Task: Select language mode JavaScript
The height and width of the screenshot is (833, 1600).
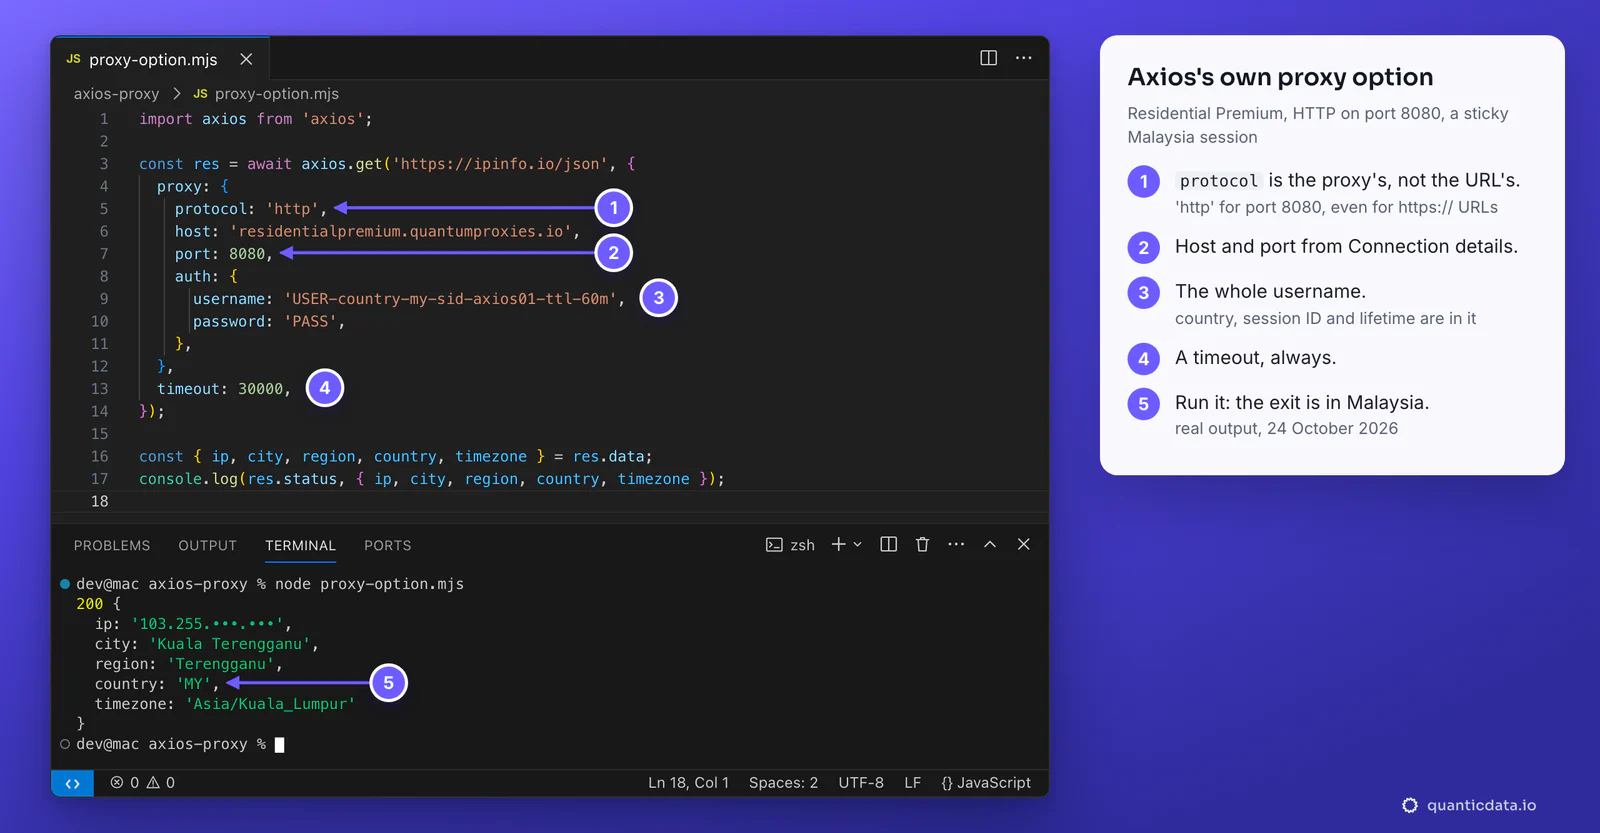Action: tap(986, 783)
